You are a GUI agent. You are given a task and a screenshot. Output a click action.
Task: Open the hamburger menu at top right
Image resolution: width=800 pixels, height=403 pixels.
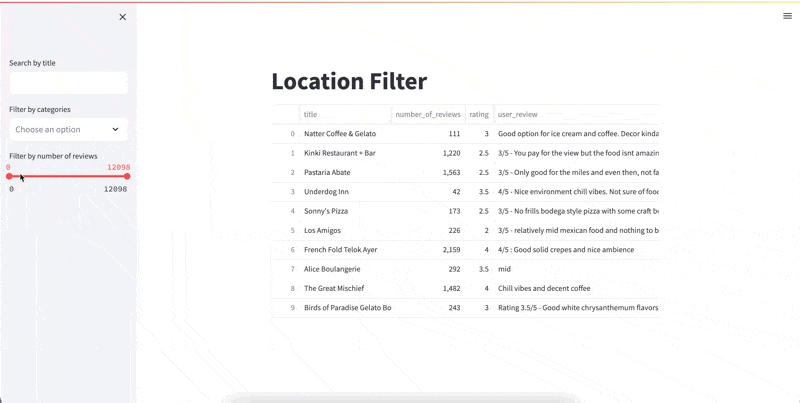click(x=787, y=16)
